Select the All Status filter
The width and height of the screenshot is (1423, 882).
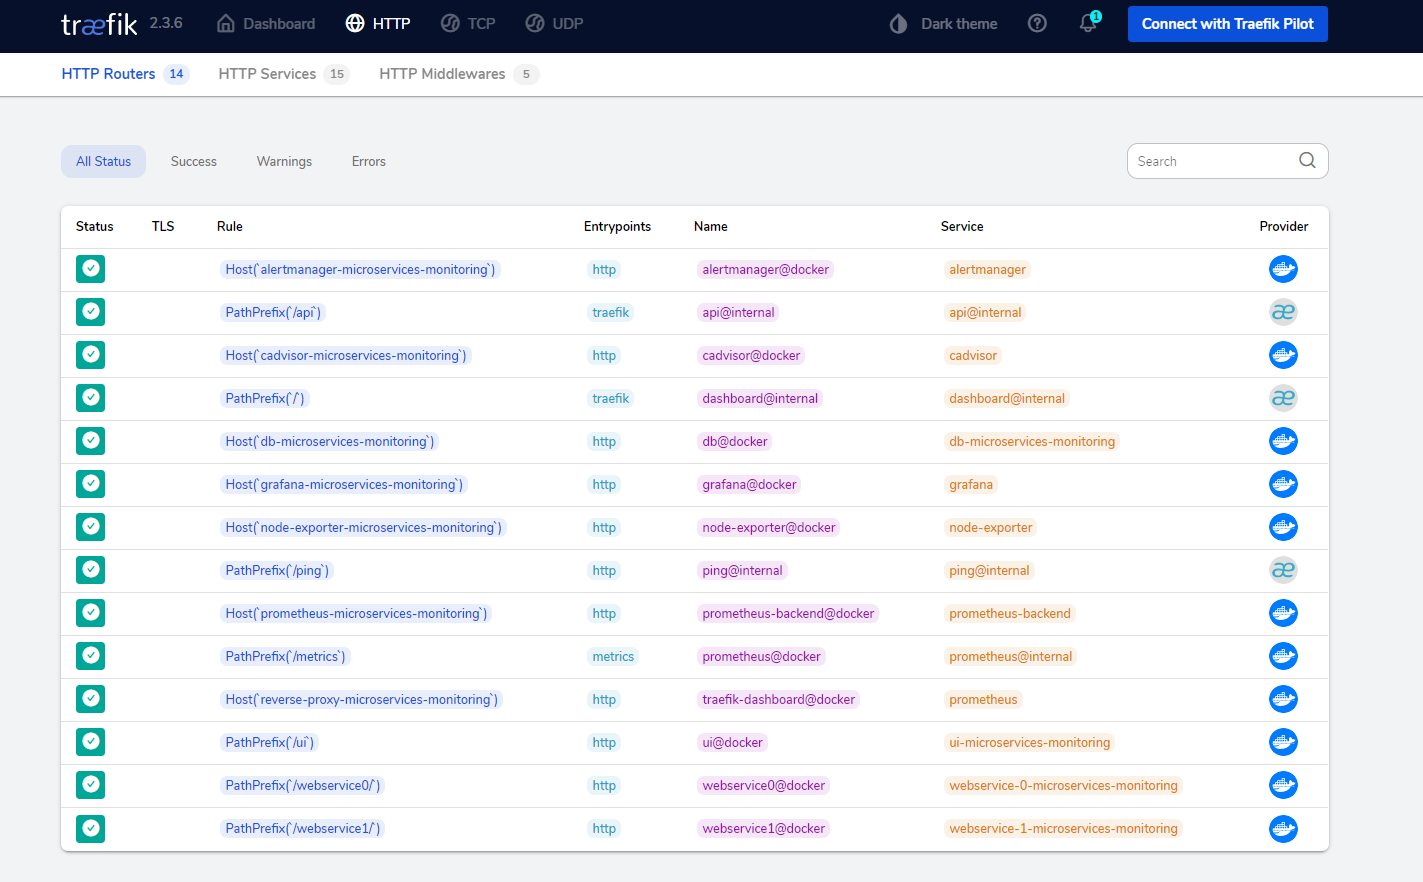point(103,161)
